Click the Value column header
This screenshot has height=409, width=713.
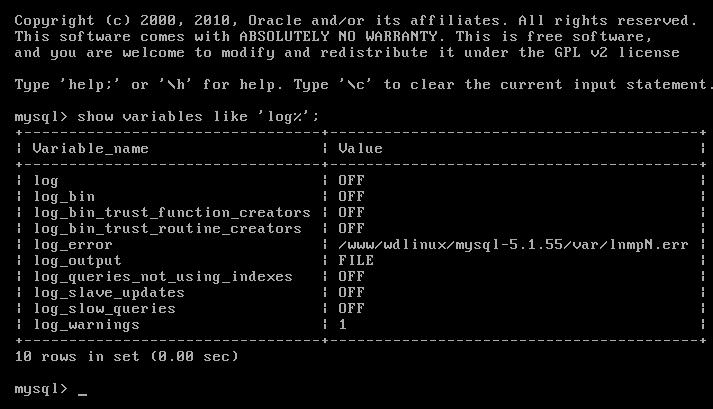[x=360, y=149]
